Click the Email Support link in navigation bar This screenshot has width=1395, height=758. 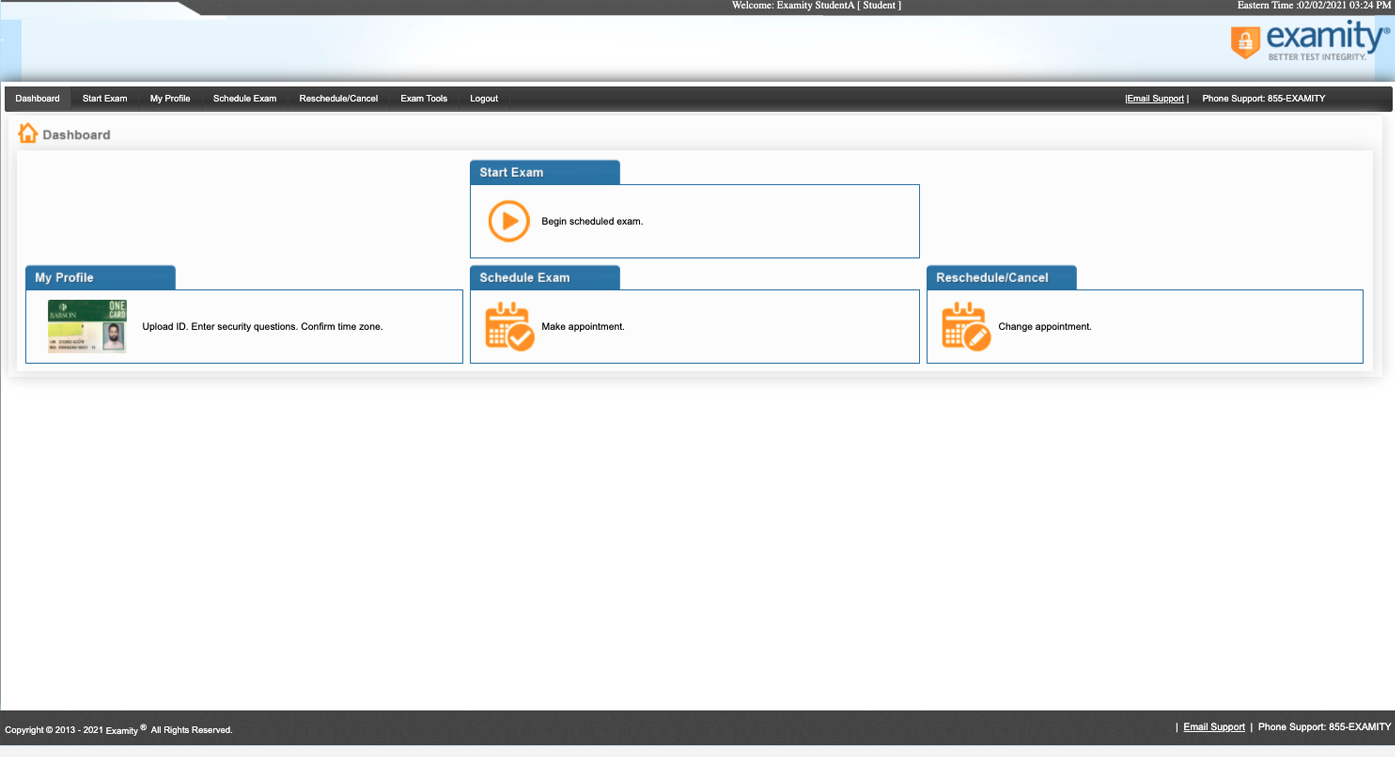click(1156, 99)
